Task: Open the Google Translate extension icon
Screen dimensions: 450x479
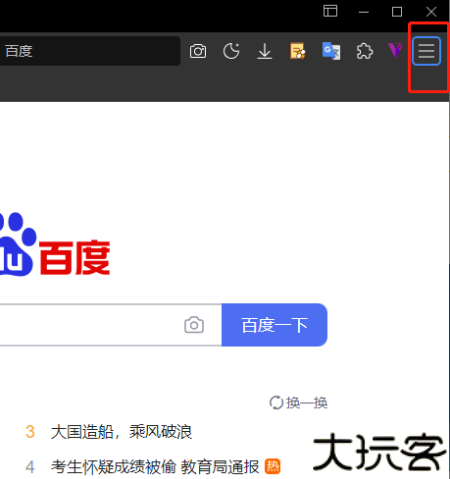Action: pyautogui.click(x=331, y=51)
